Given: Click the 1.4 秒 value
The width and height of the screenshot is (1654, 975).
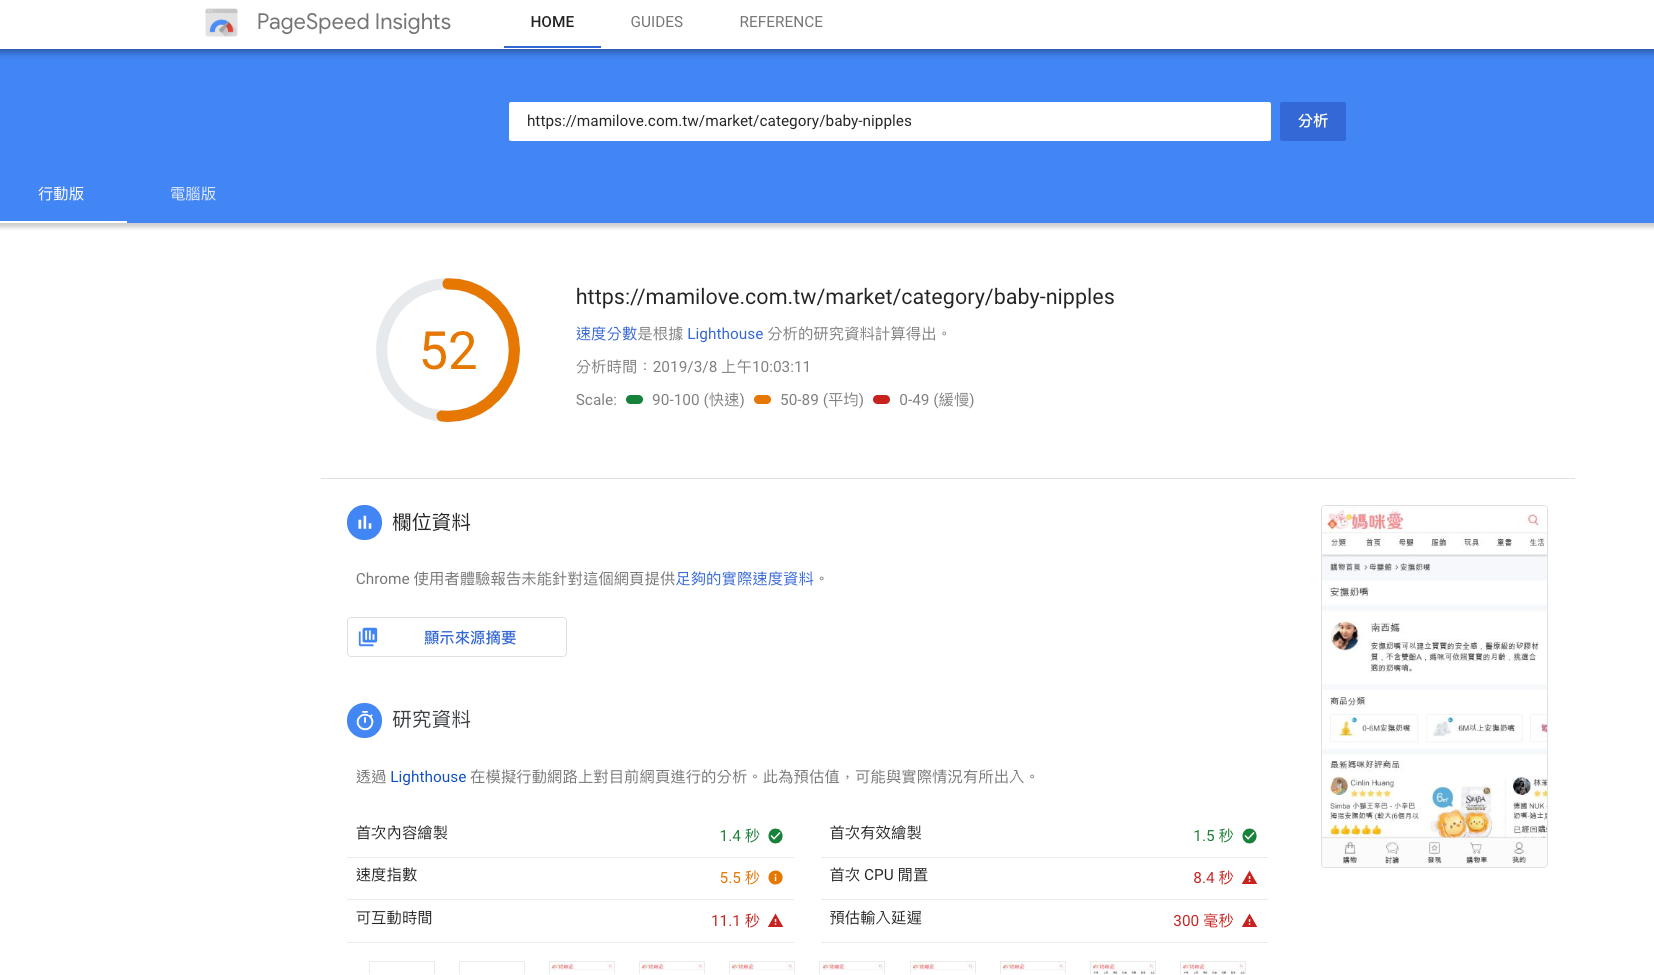Looking at the screenshot, I should click(739, 836).
